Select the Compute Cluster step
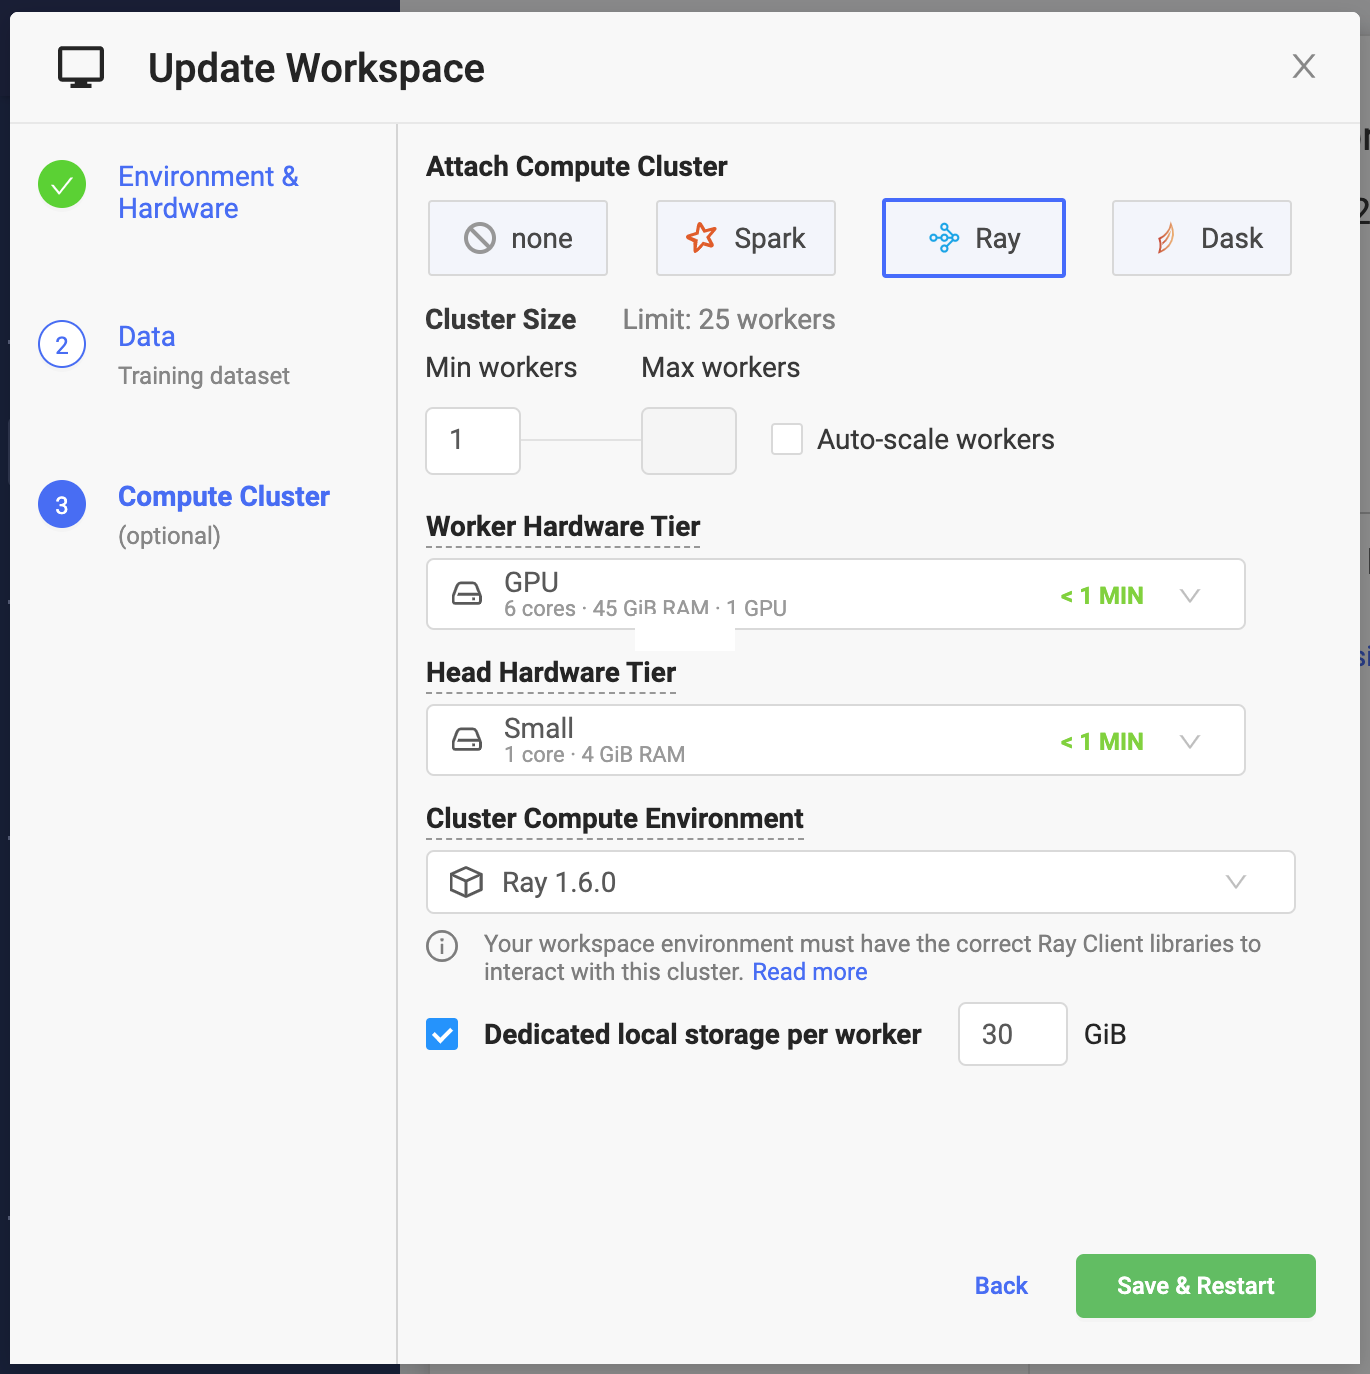The height and width of the screenshot is (1374, 1370). point(224,496)
